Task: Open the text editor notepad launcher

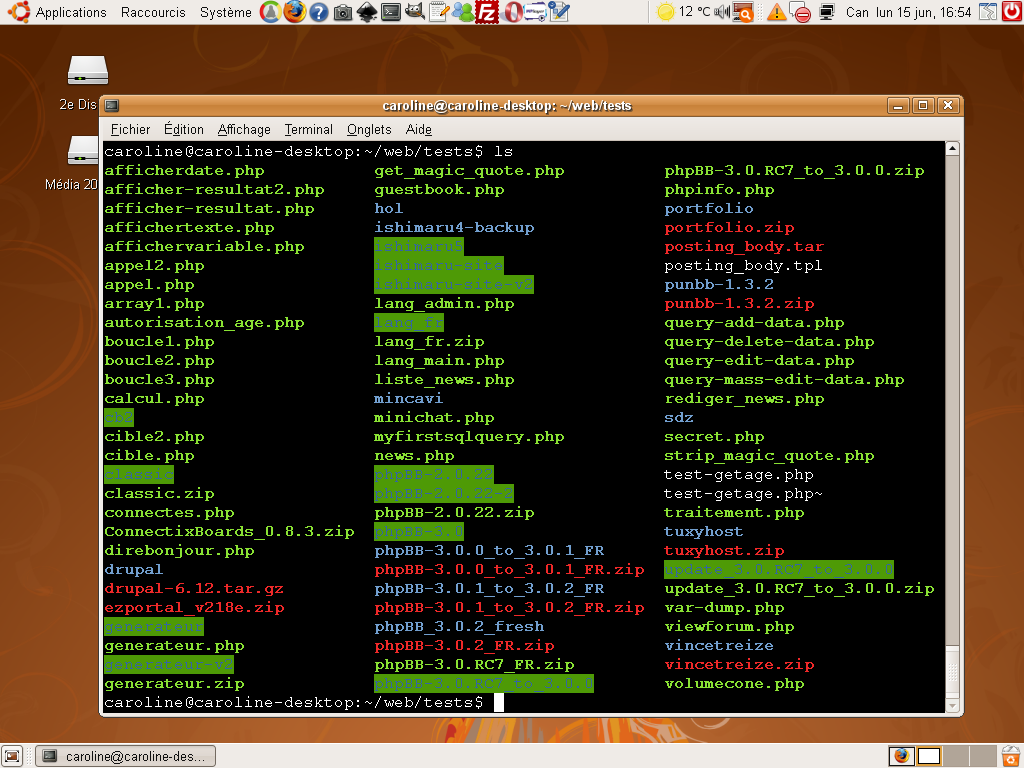Action: 439,12
